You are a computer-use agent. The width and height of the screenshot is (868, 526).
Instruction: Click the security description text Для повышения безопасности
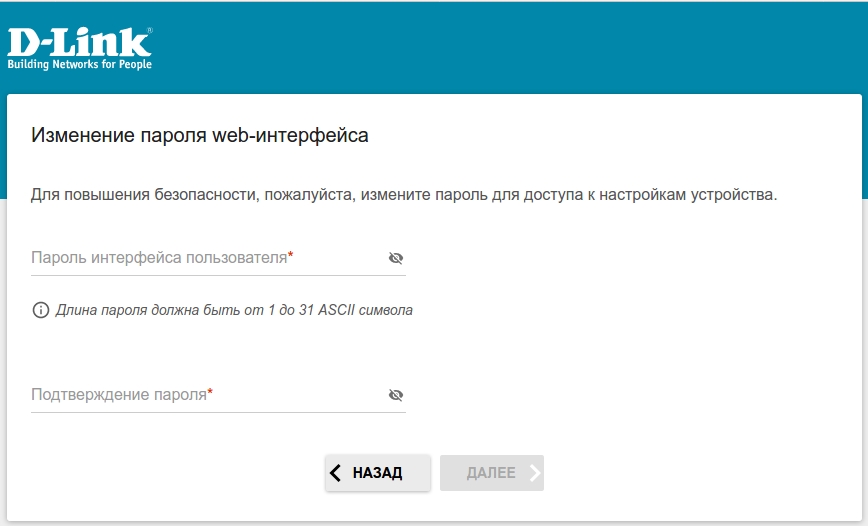[403, 194]
